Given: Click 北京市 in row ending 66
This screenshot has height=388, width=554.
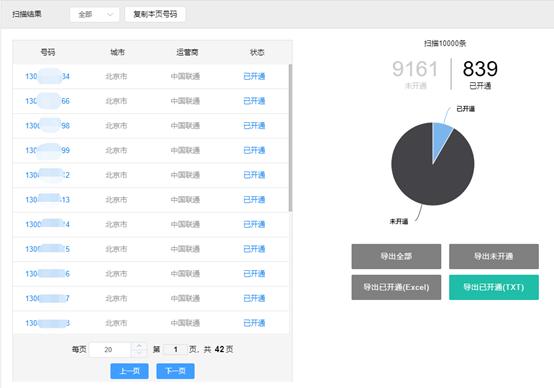Looking at the screenshot, I should [116, 101].
